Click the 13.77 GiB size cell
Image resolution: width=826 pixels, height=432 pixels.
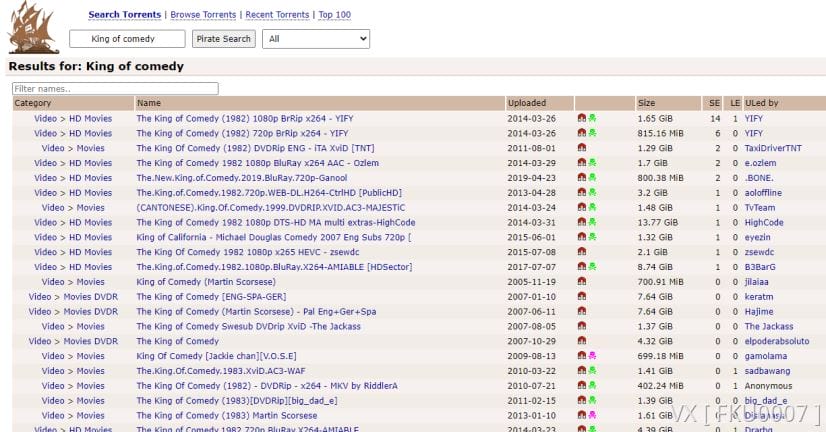point(657,222)
